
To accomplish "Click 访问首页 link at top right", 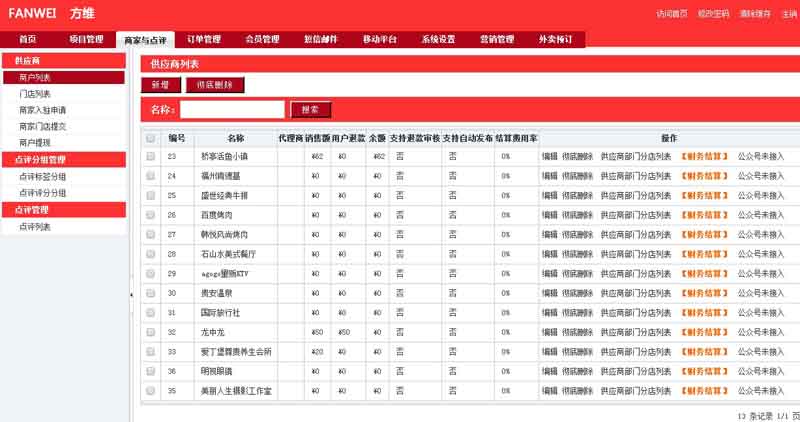I will [671, 14].
